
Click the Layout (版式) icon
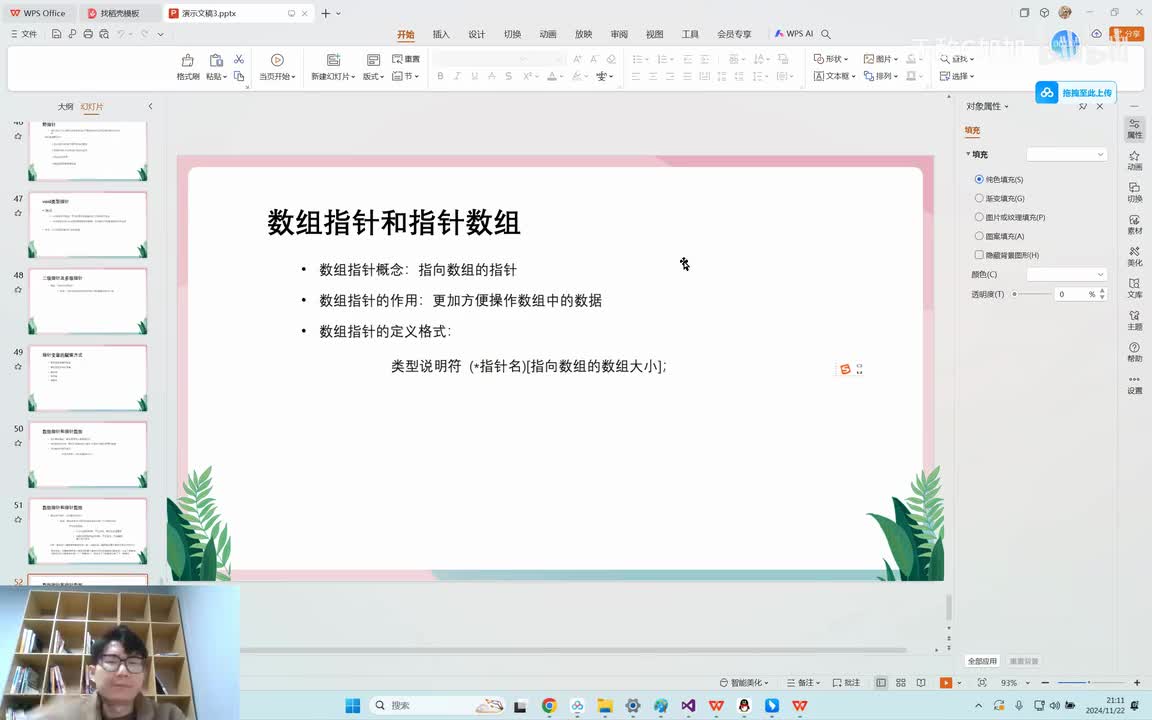point(373,60)
